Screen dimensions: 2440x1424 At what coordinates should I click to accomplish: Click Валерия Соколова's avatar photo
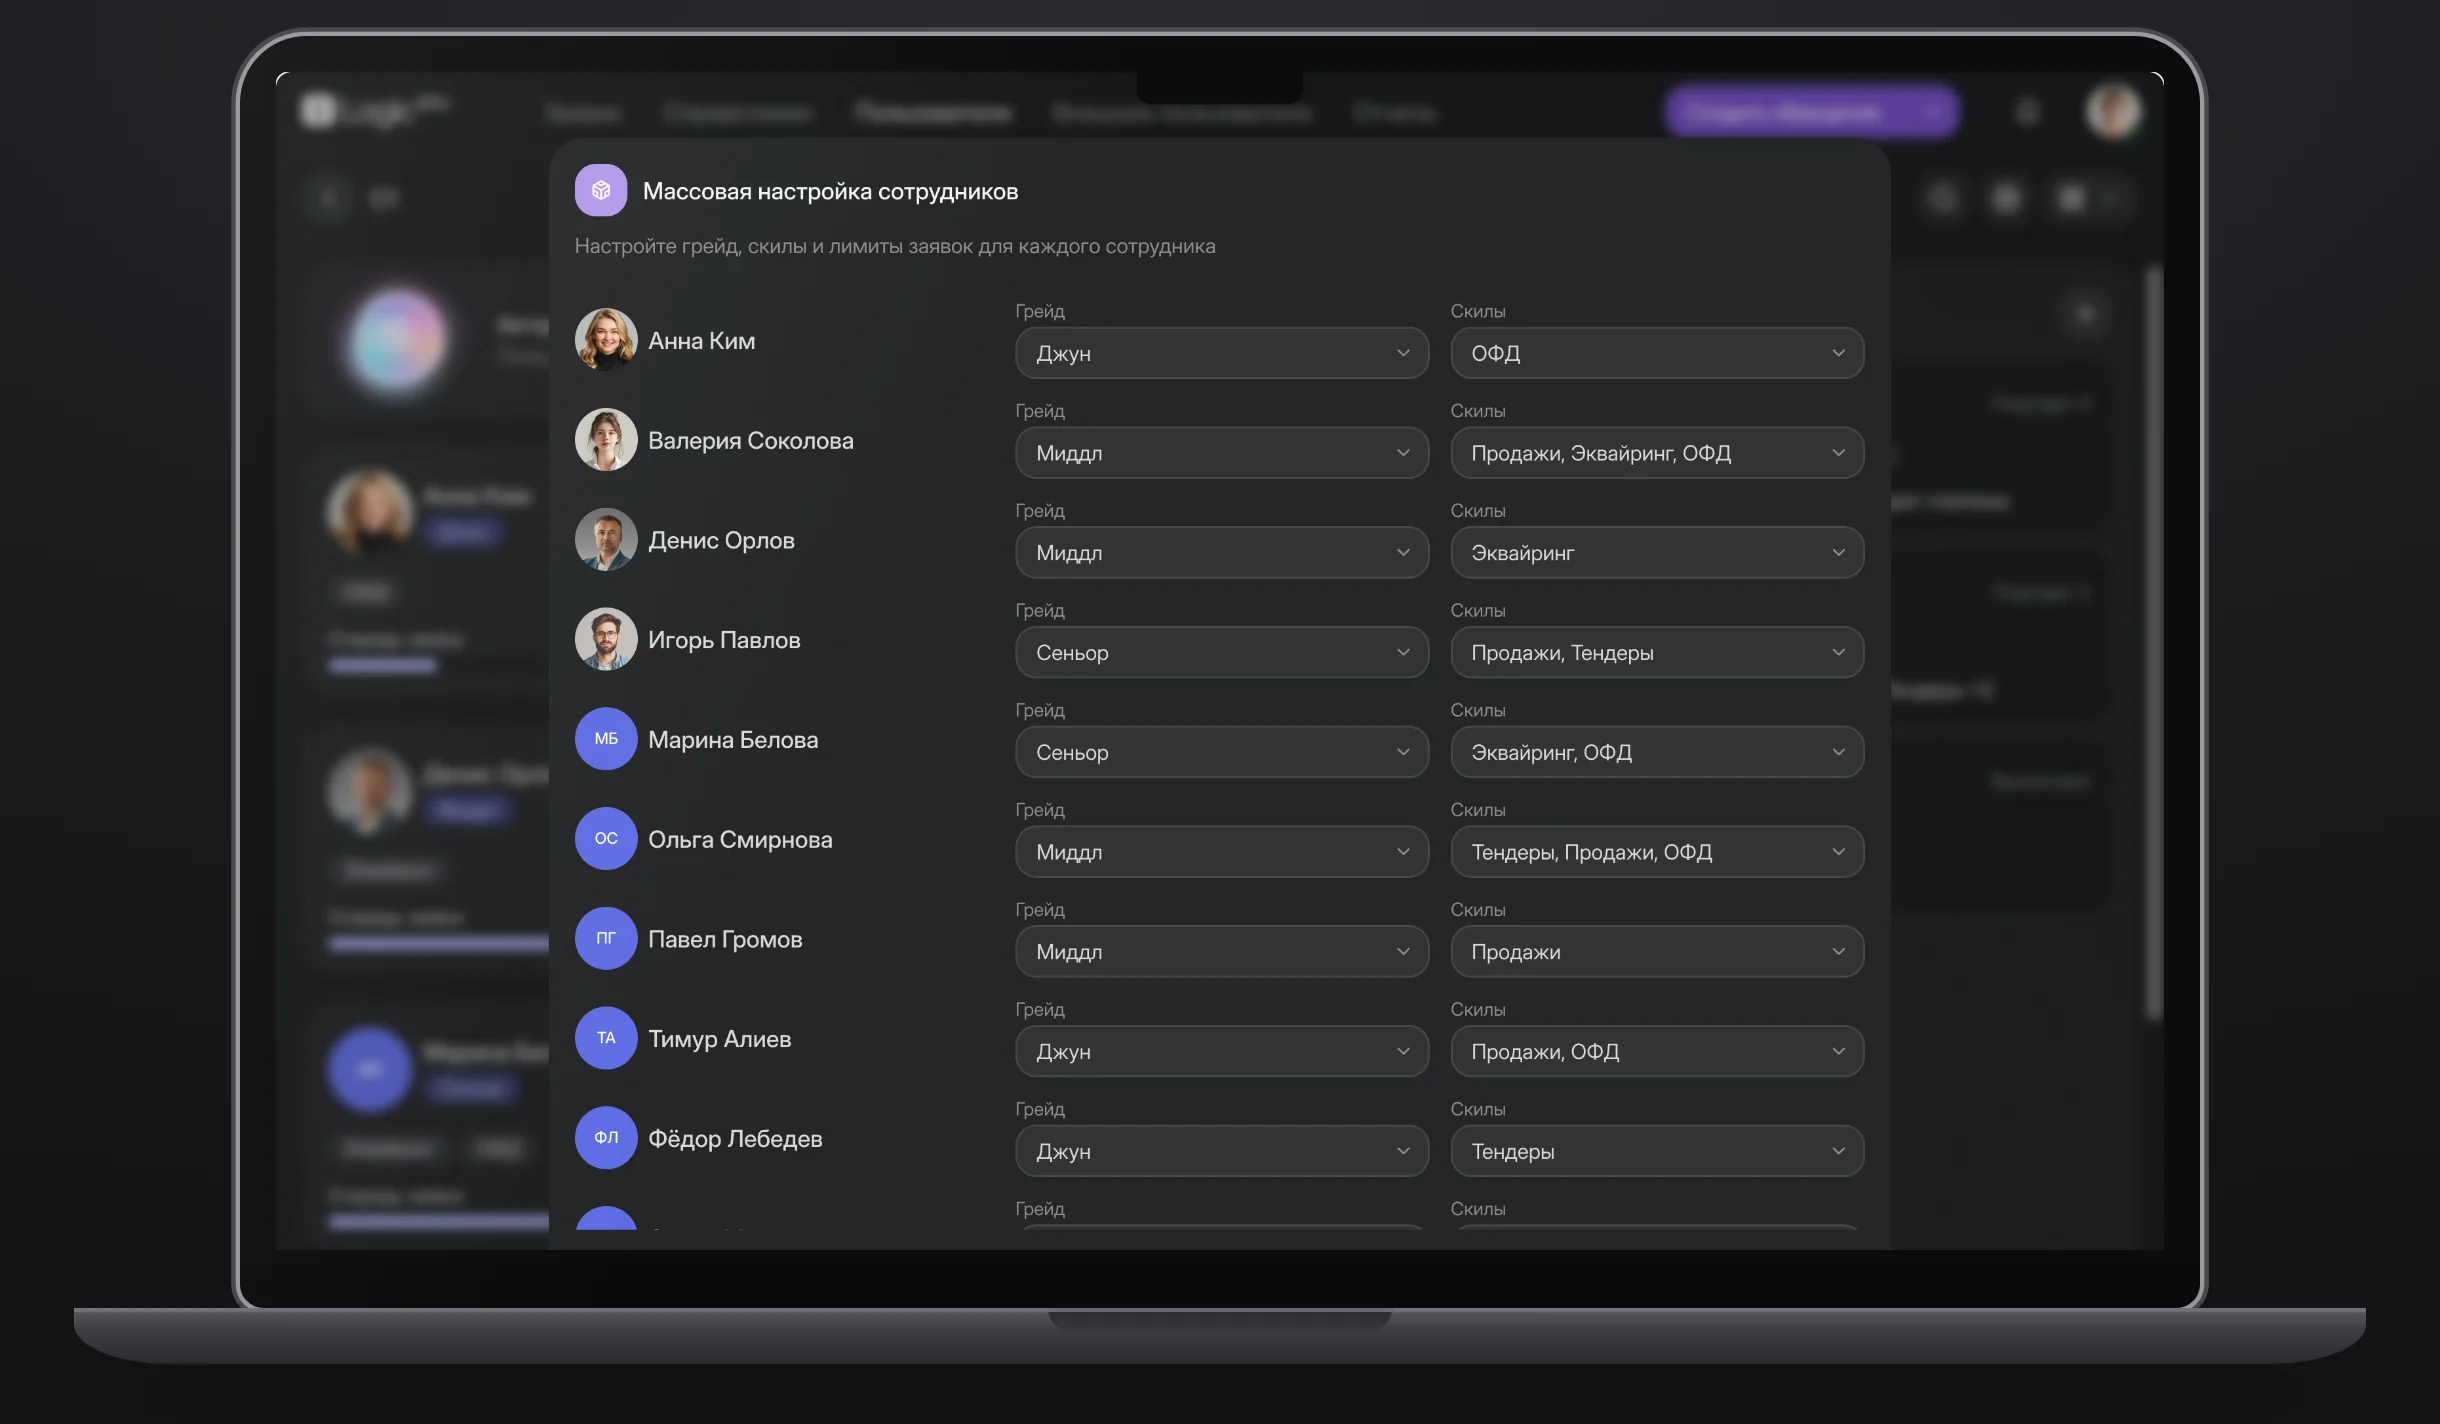pyautogui.click(x=606, y=439)
